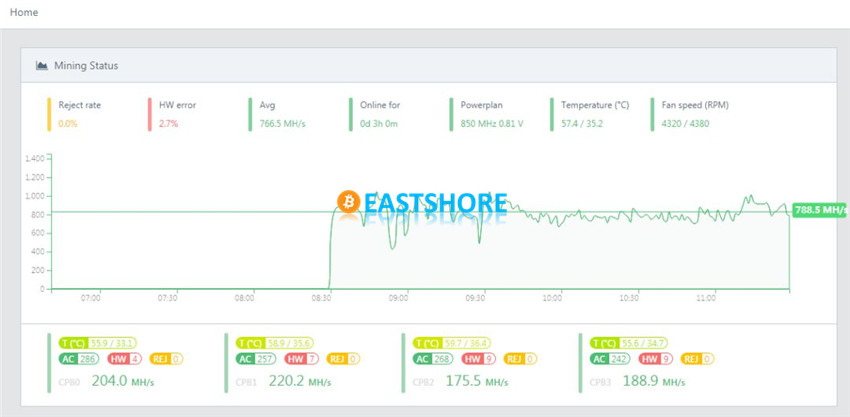The width and height of the screenshot is (850, 417).
Task: Click the 57.4 / 35.2 temperature value
Action: [x=582, y=124]
